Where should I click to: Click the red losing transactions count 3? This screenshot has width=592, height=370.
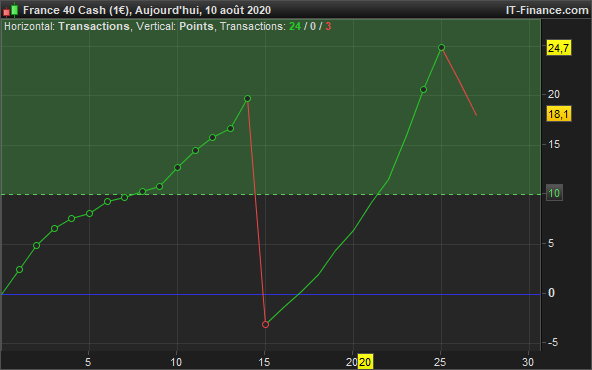(328, 26)
